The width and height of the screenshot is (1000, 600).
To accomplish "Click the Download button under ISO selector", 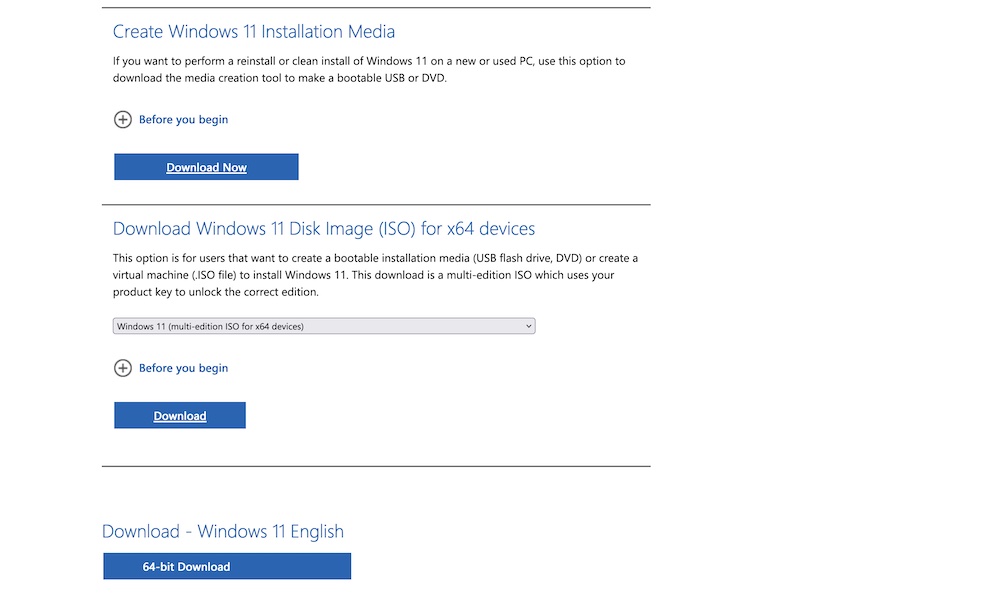I will (180, 415).
